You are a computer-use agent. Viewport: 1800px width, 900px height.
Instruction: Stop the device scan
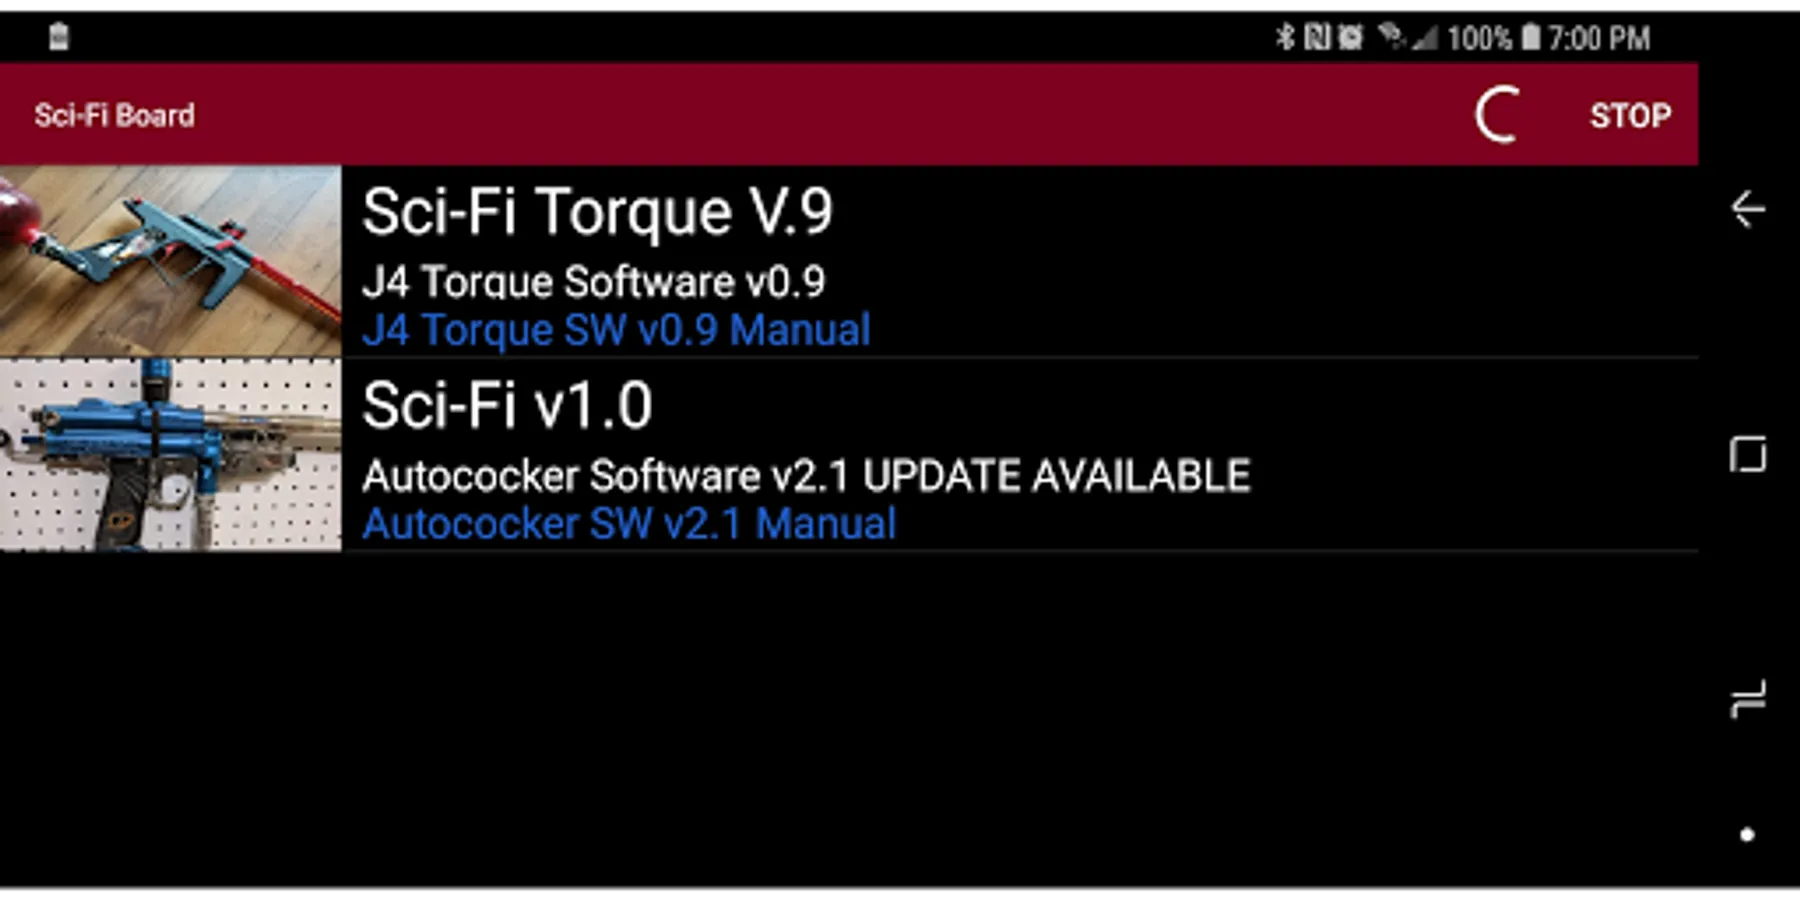click(1630, 116)
